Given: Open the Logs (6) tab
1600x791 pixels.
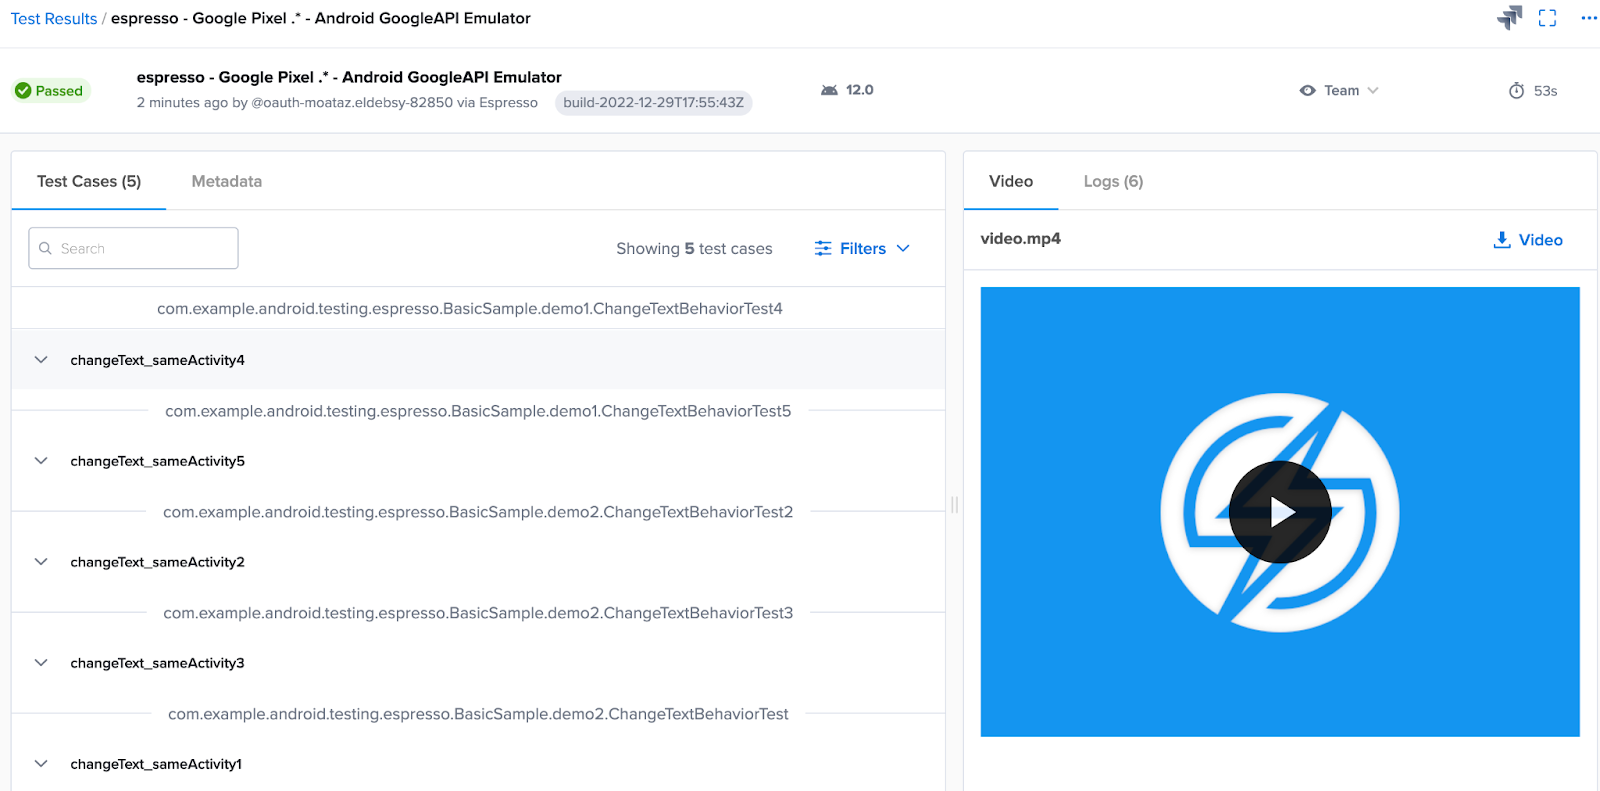Looking at the screenshot, I should coord(1113,181).
